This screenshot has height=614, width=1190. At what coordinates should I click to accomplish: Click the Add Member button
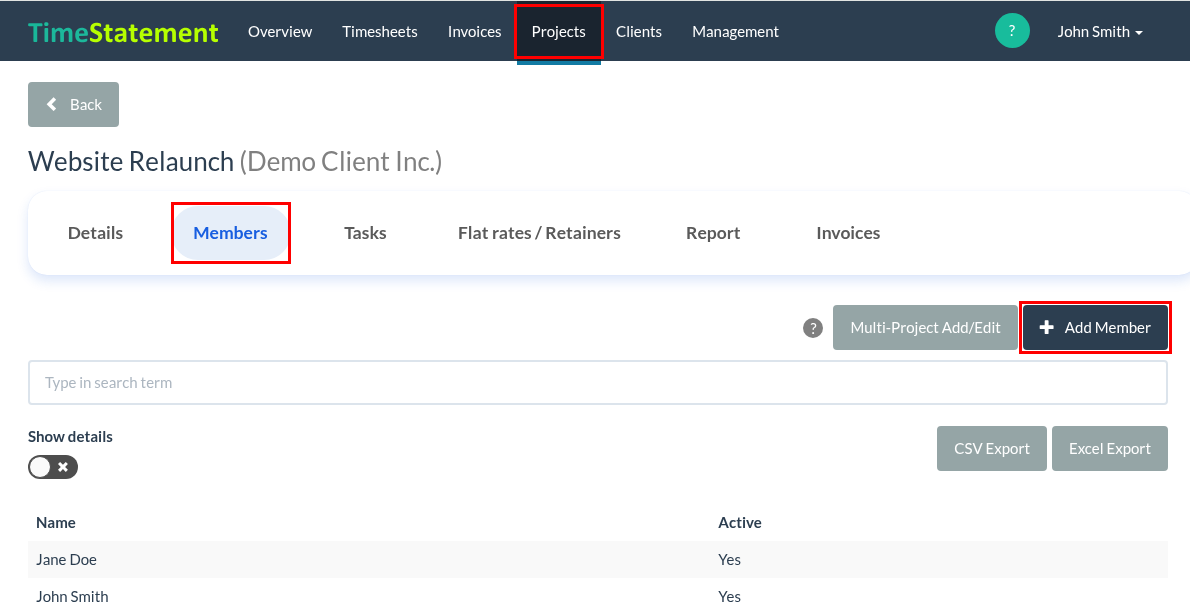[x=1095, y=328]
